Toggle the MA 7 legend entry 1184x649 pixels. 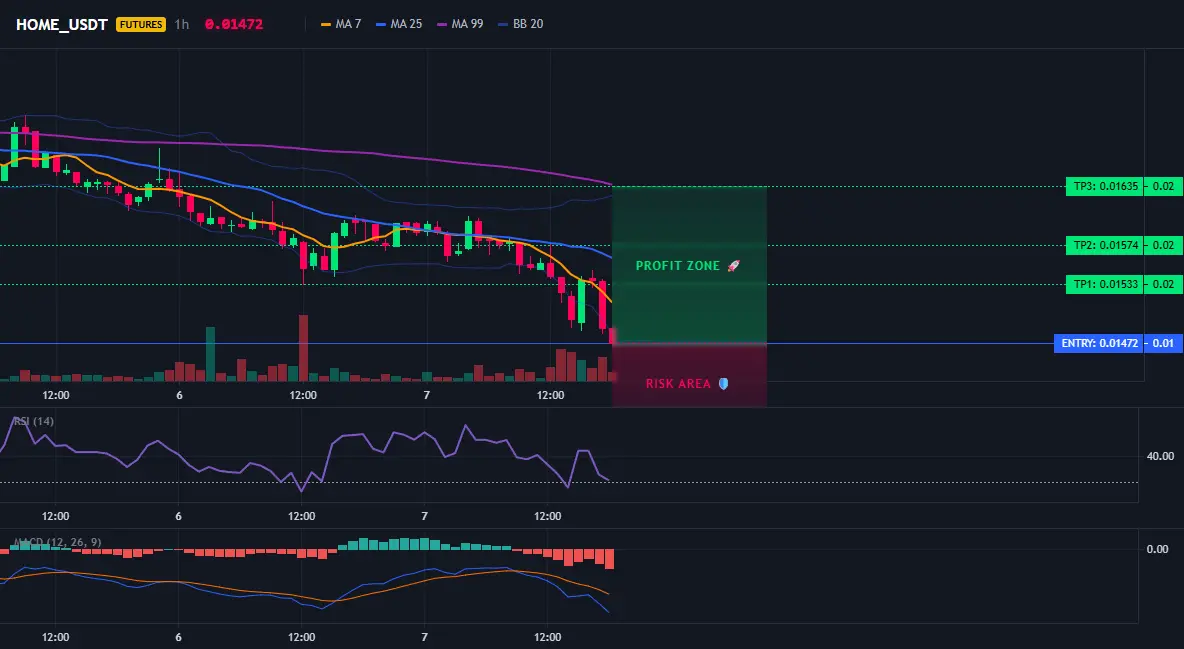(341, 24)
